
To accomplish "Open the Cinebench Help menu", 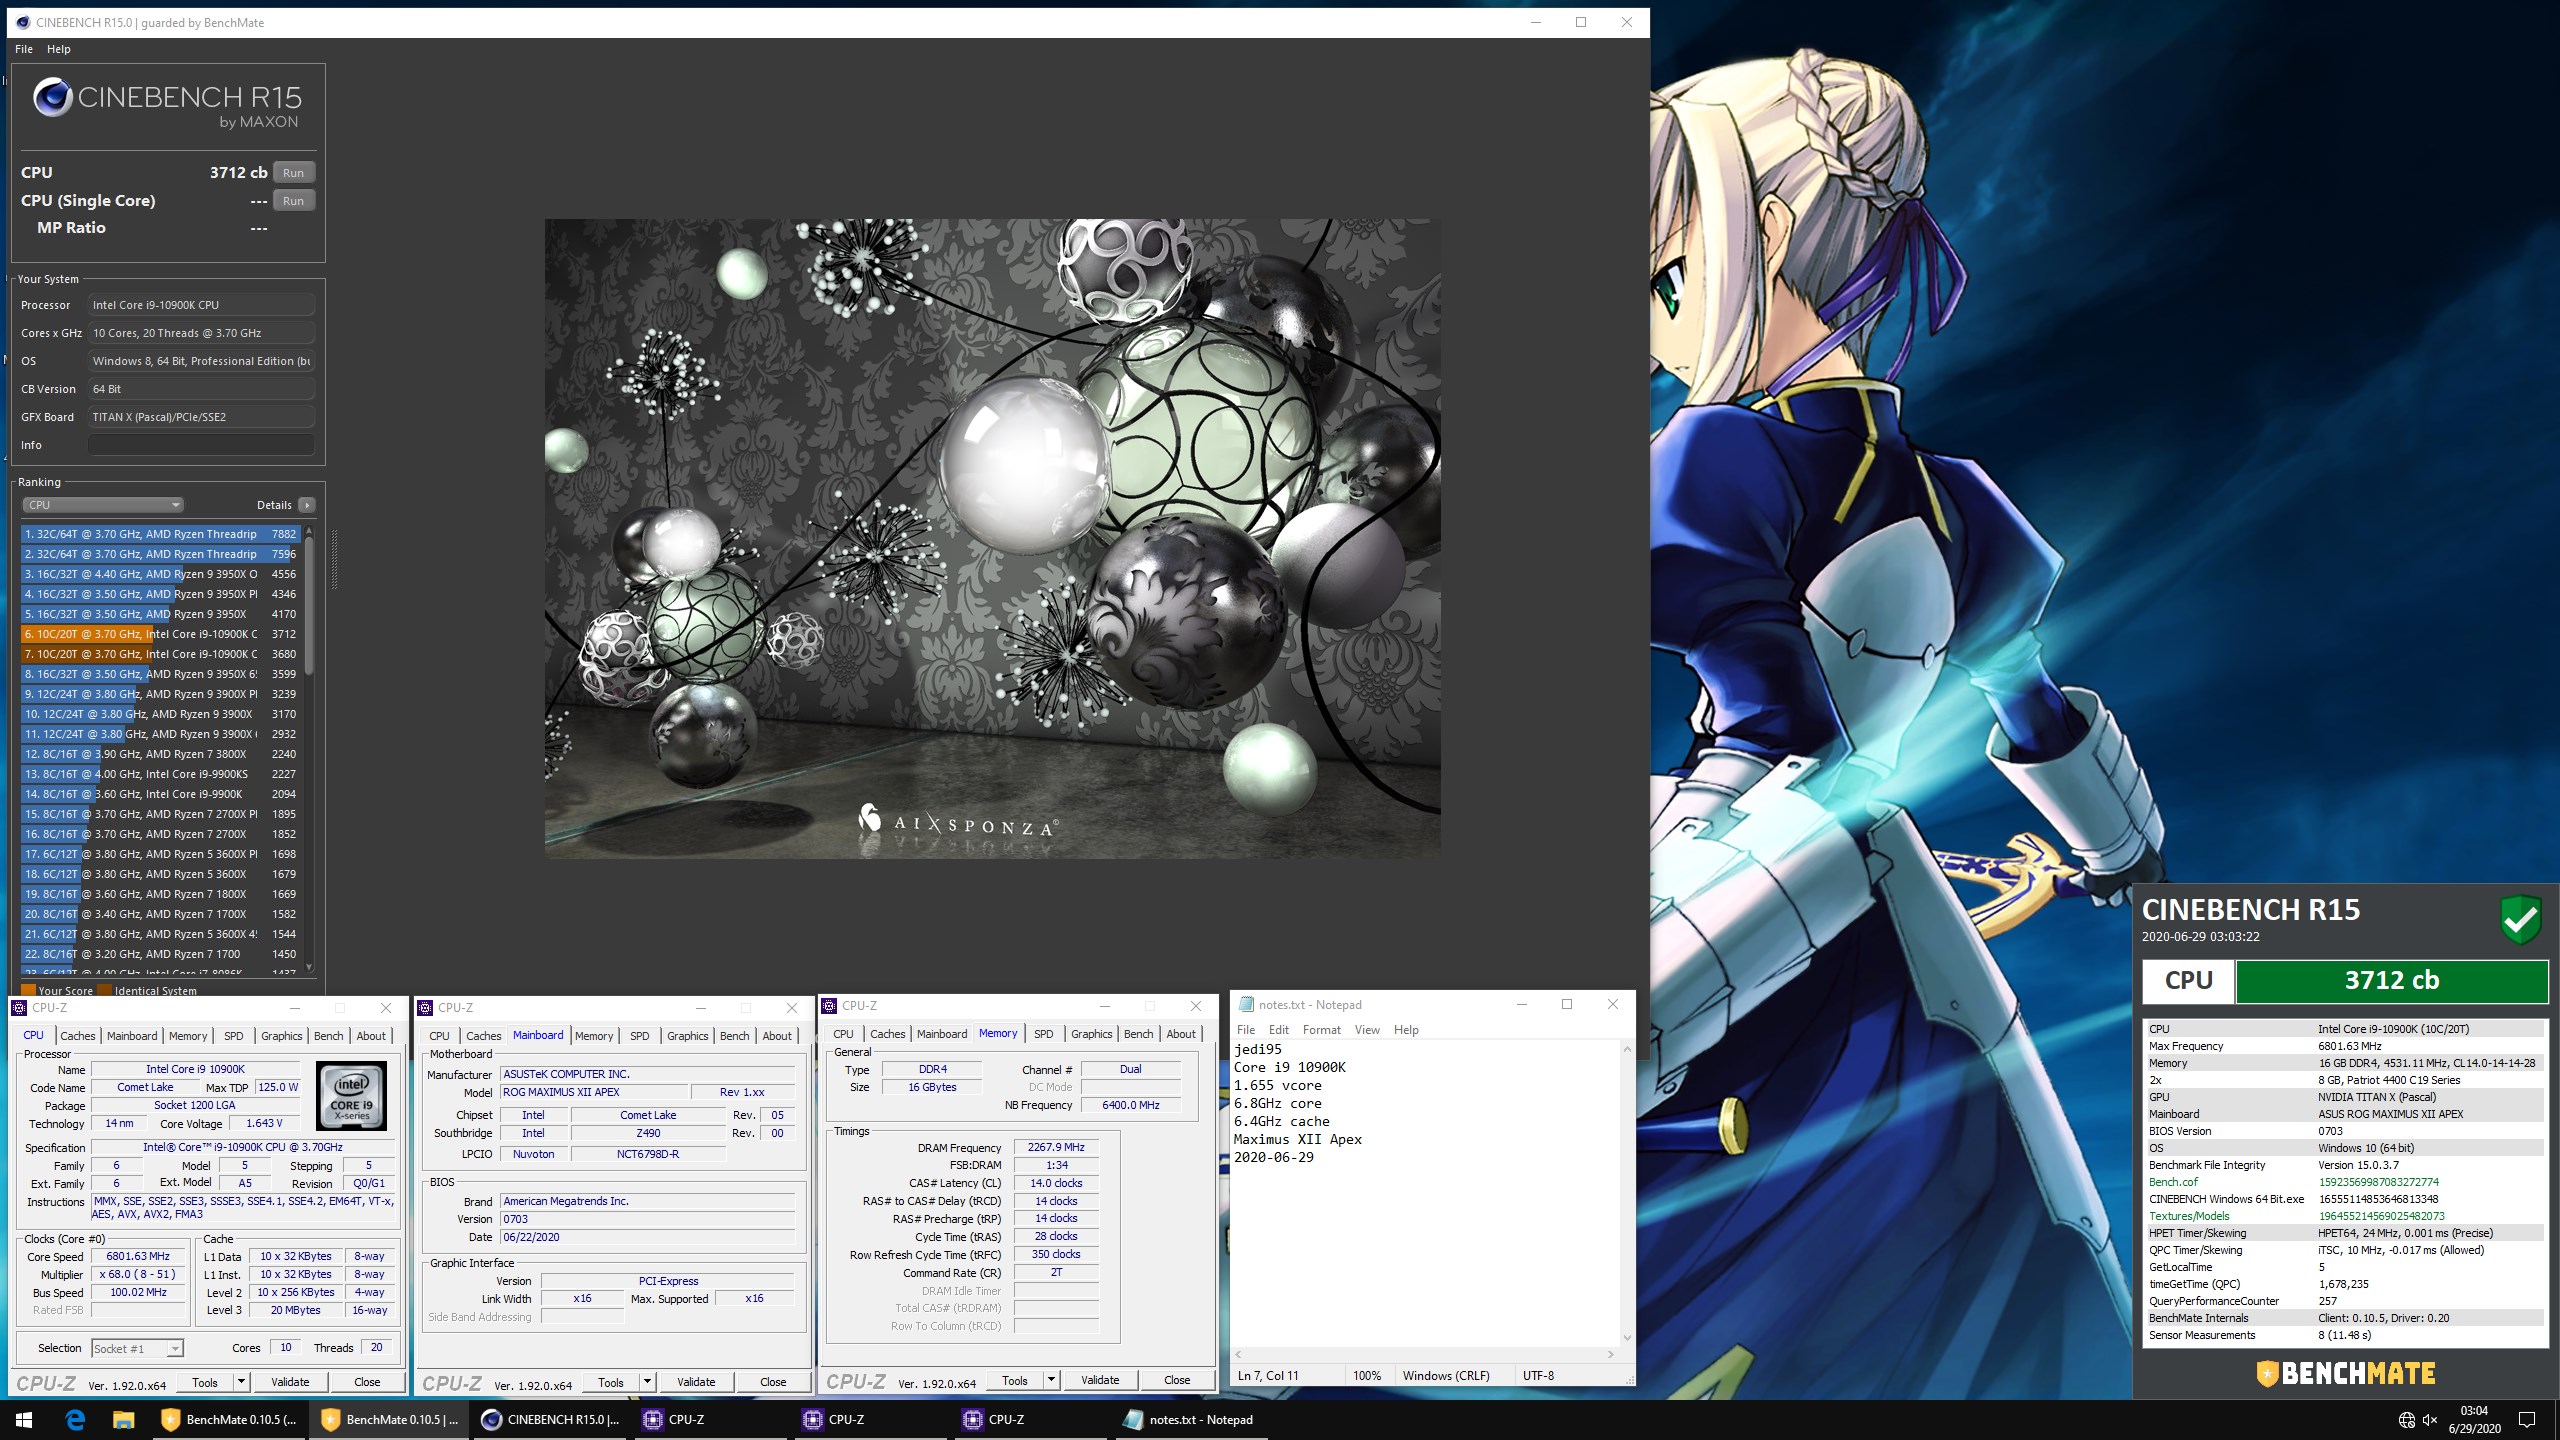I will point(59,49).
